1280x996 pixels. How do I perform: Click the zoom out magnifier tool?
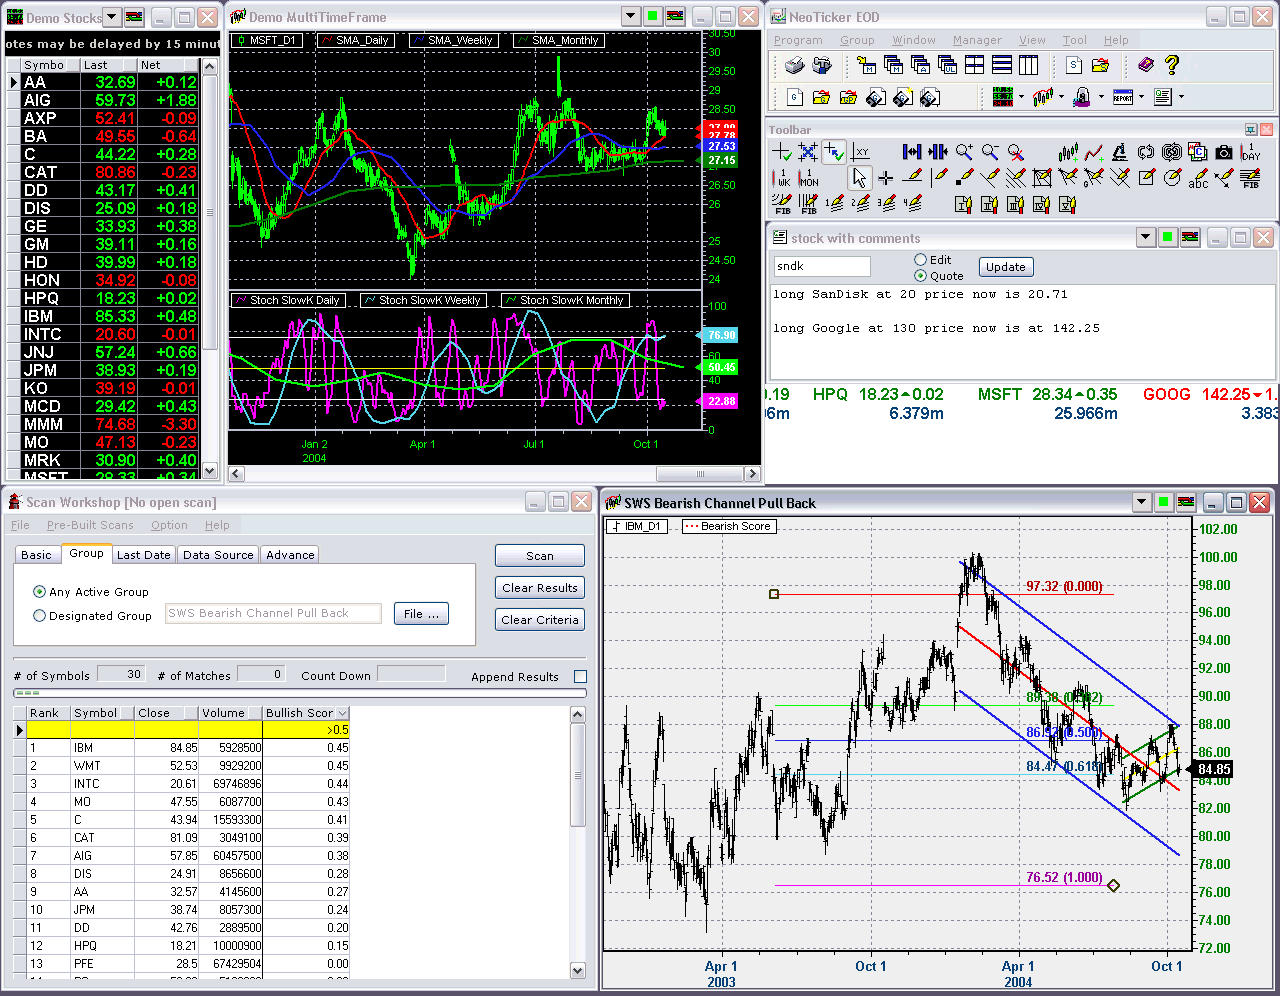coord(990,152)
